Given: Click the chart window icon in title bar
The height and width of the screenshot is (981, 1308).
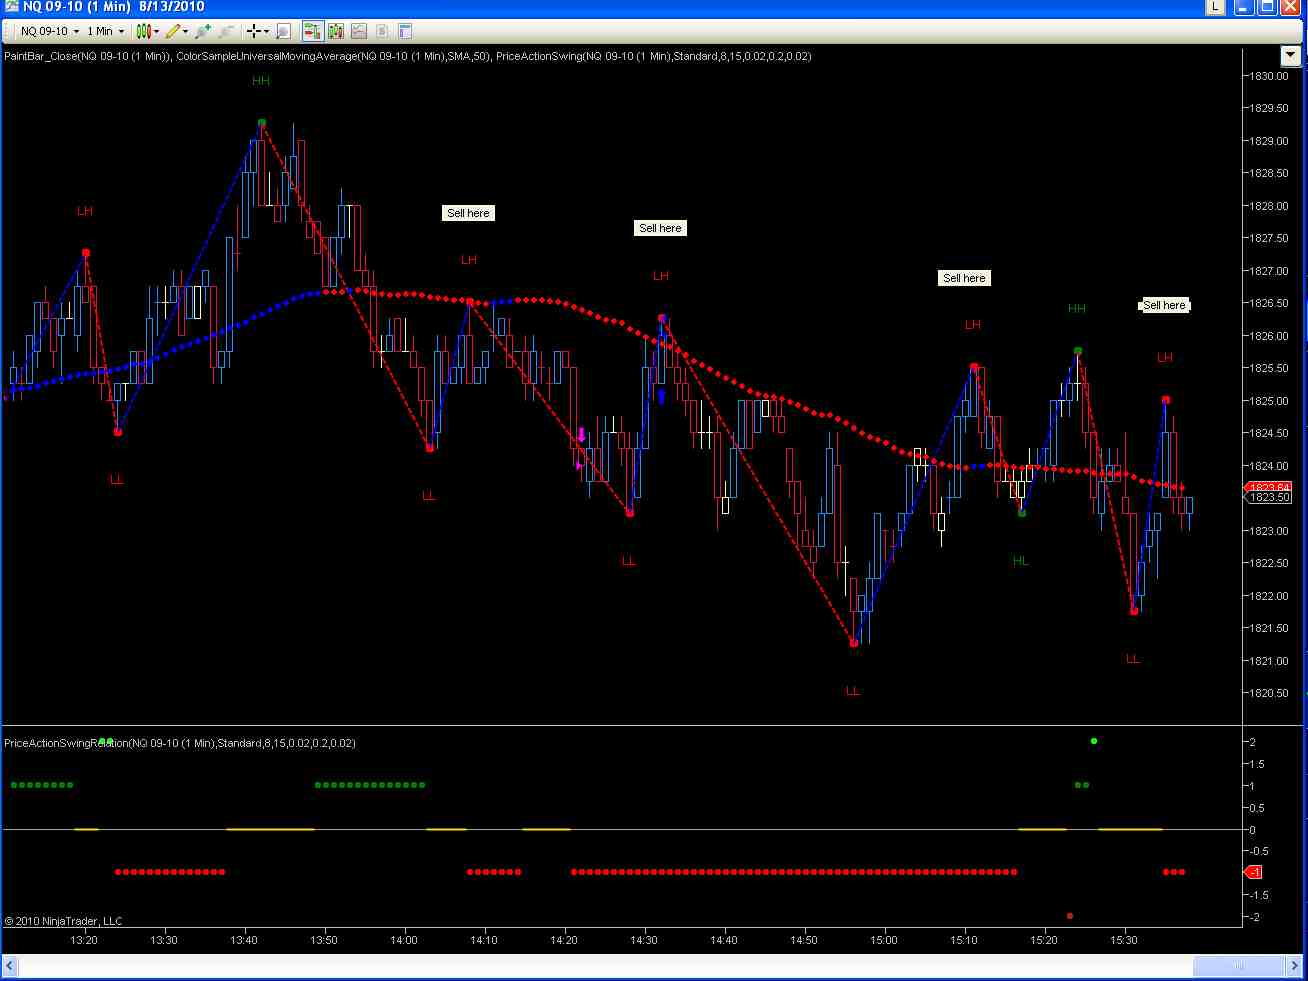Looking at the screenshot, I should pos(10,7).
